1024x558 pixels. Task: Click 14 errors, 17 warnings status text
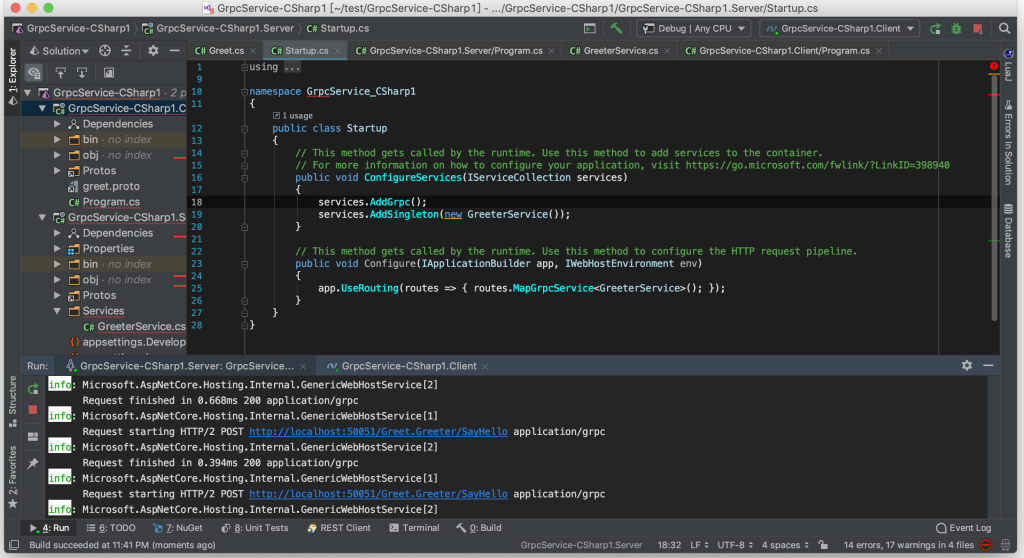908,544
